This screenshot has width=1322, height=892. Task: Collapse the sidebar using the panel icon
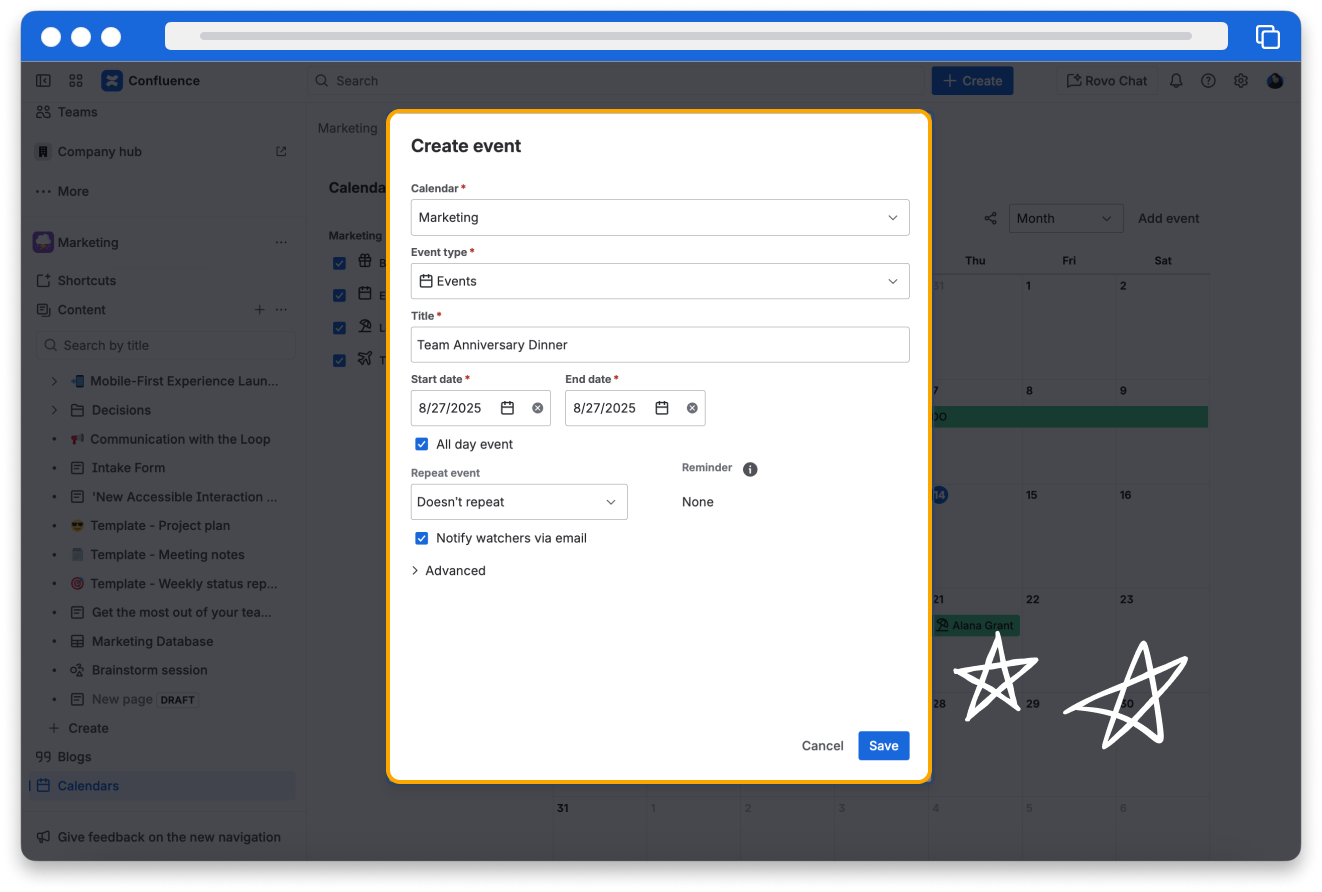pos(43,81)
